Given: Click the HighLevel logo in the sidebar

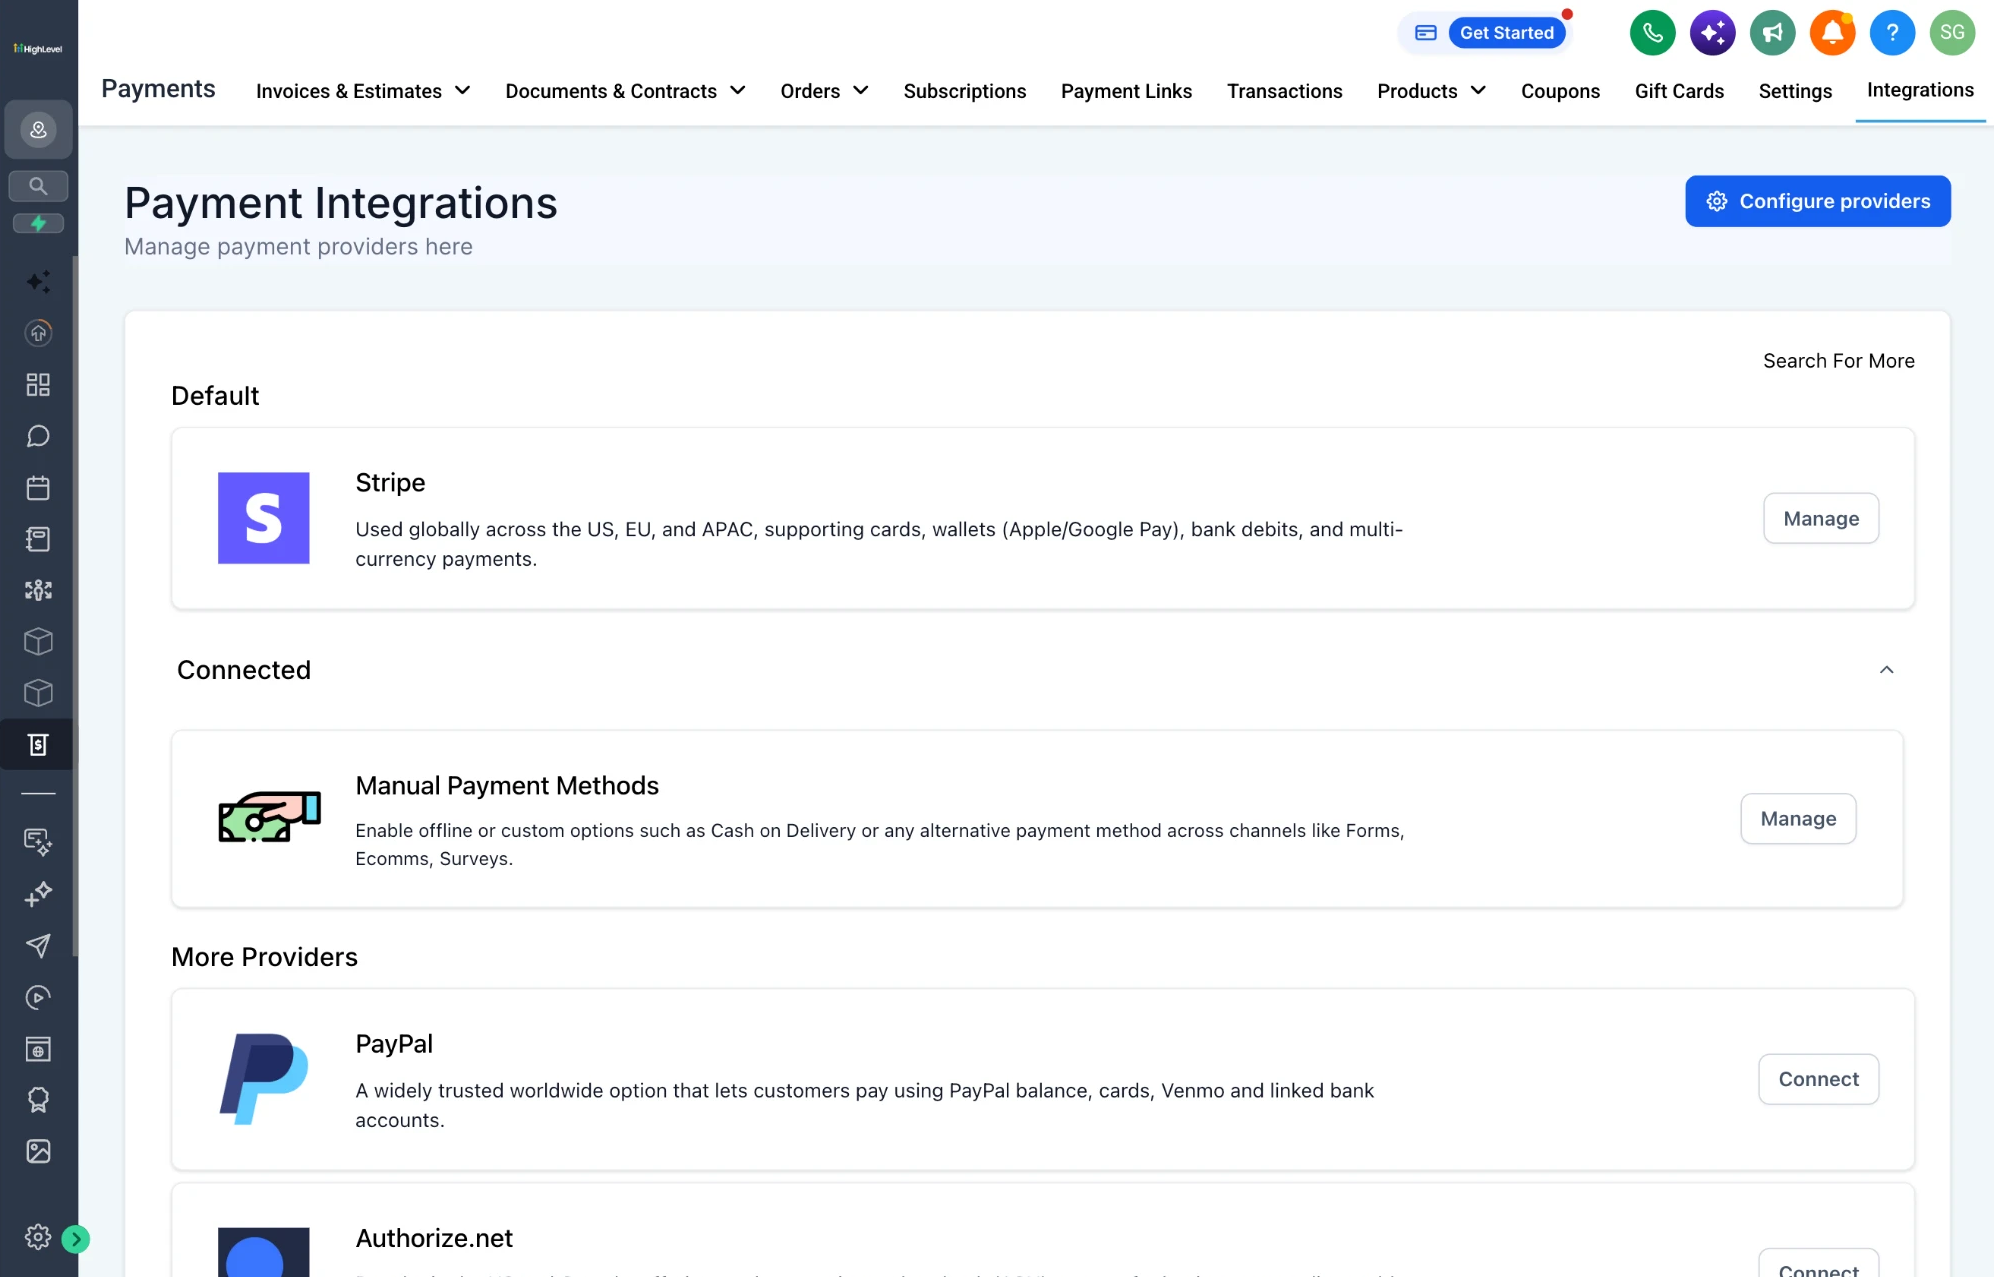Looking at the screenshot, I should pyautogui.click(x=38, y=48).
